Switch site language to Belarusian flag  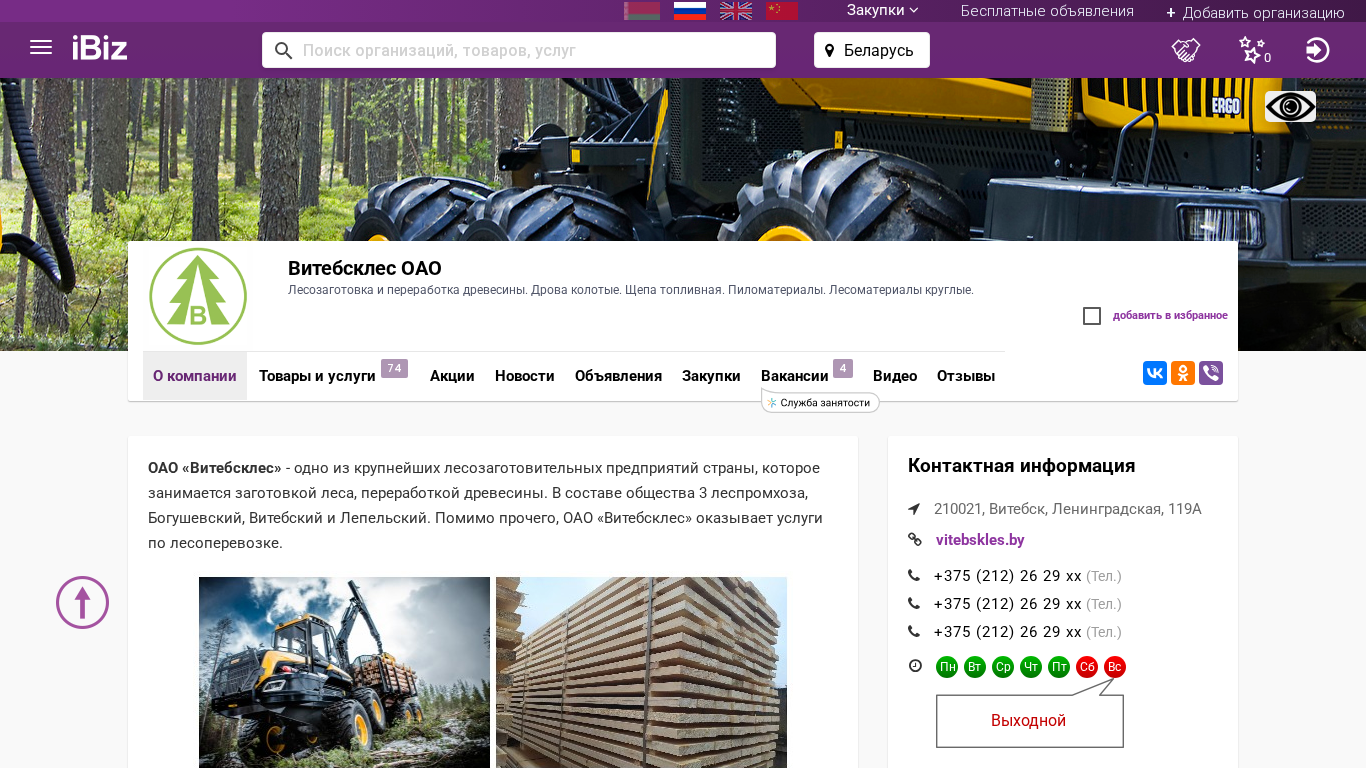point(642,11)
